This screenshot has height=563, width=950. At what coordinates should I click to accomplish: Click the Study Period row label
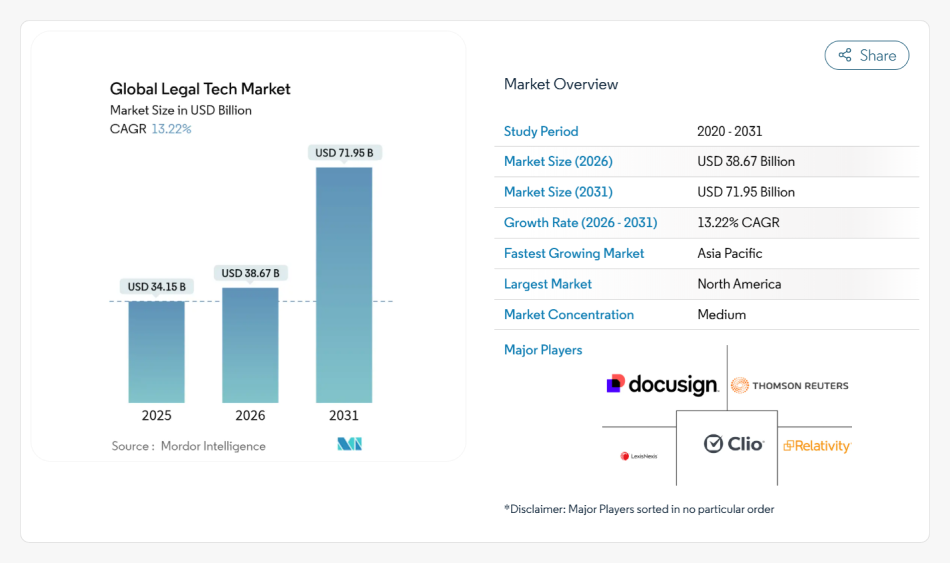541,131
